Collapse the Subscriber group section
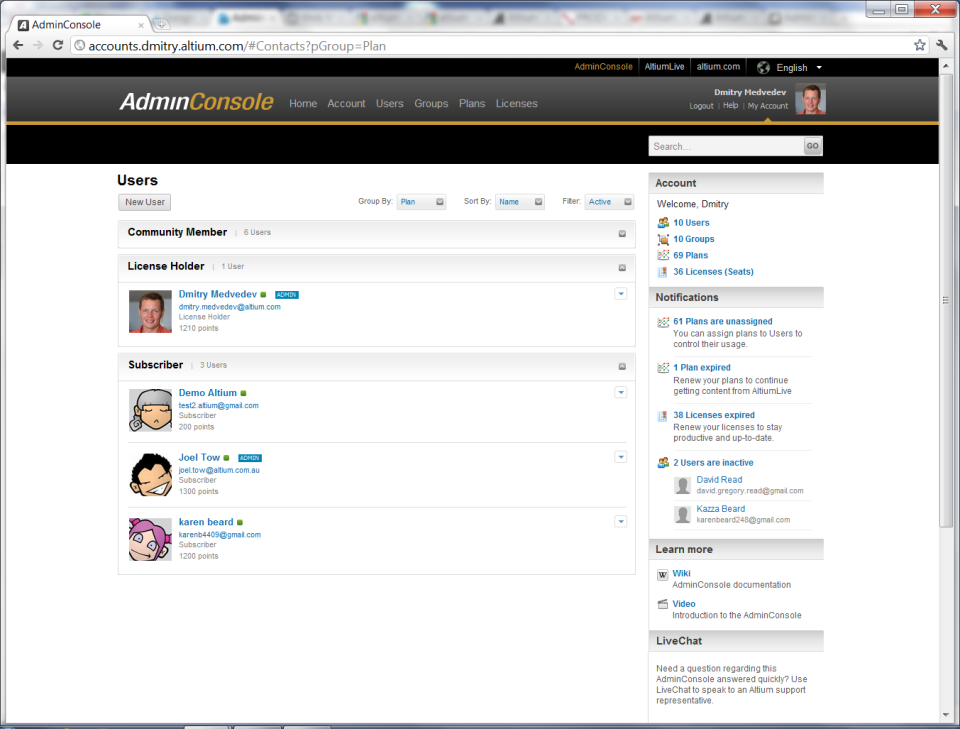960x729 pixels. 622,366
